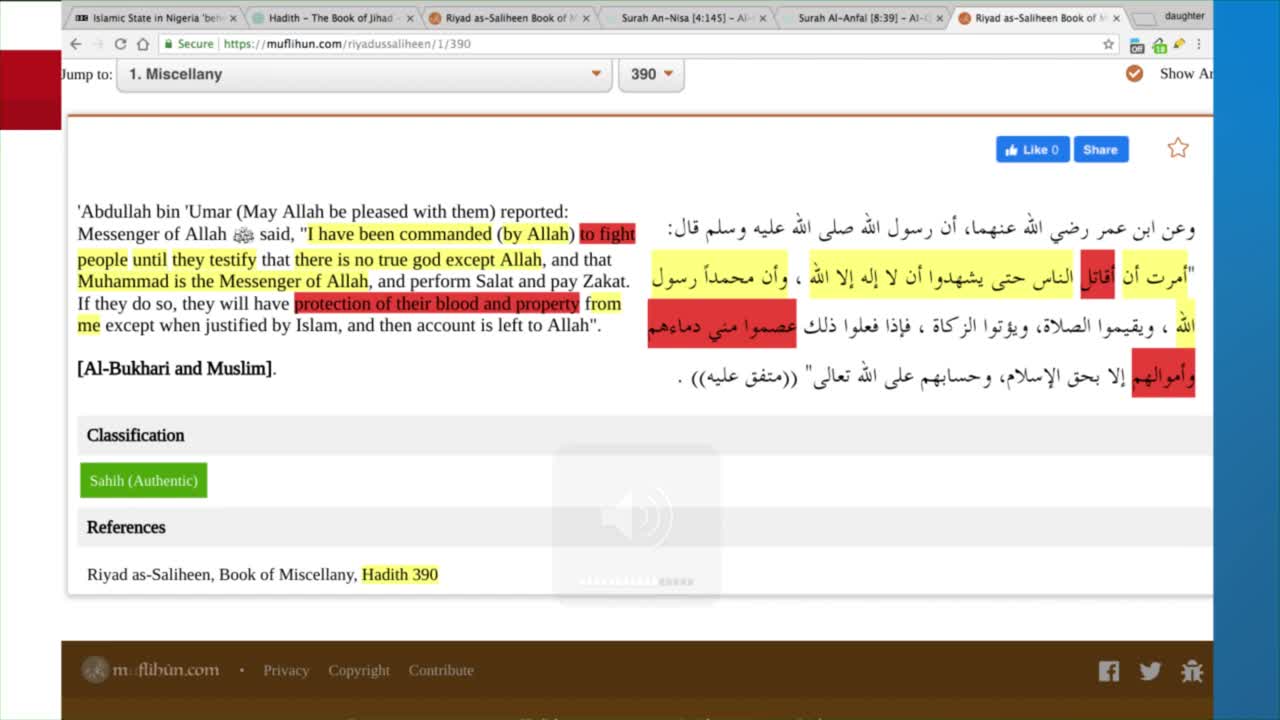
Task: Report a bug via the footer bug icon
Action: click(x=1191, y=671)
